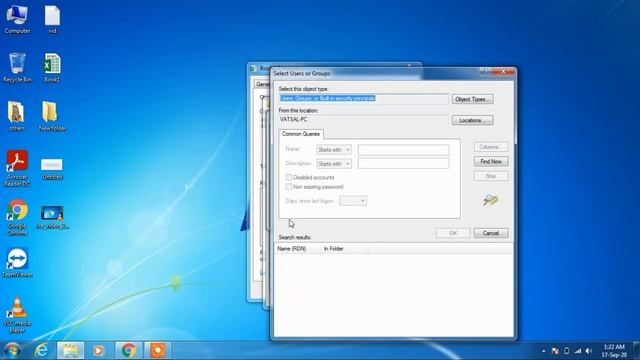This screenshot has height=360, width=640.
Task: Open Windows Media Player from taskbar
Action: (x=98, y=350)
